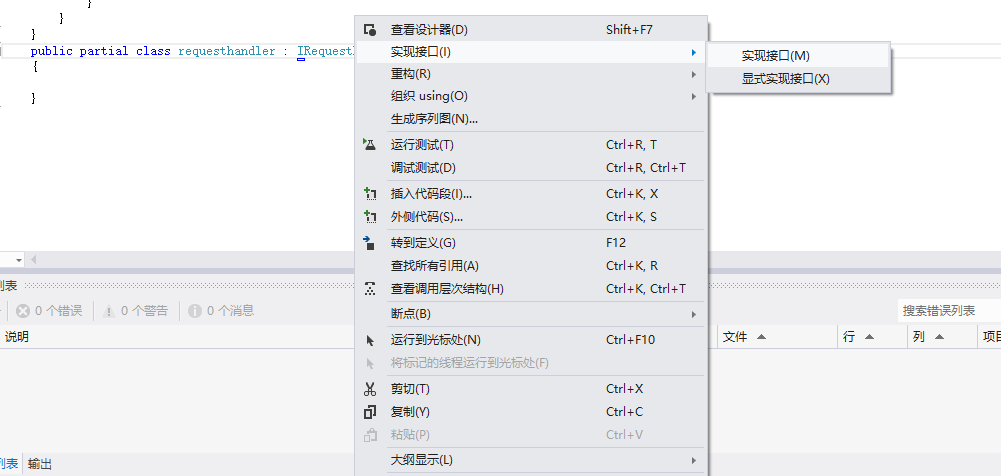Click the Copy icon

tap(370, 412)
